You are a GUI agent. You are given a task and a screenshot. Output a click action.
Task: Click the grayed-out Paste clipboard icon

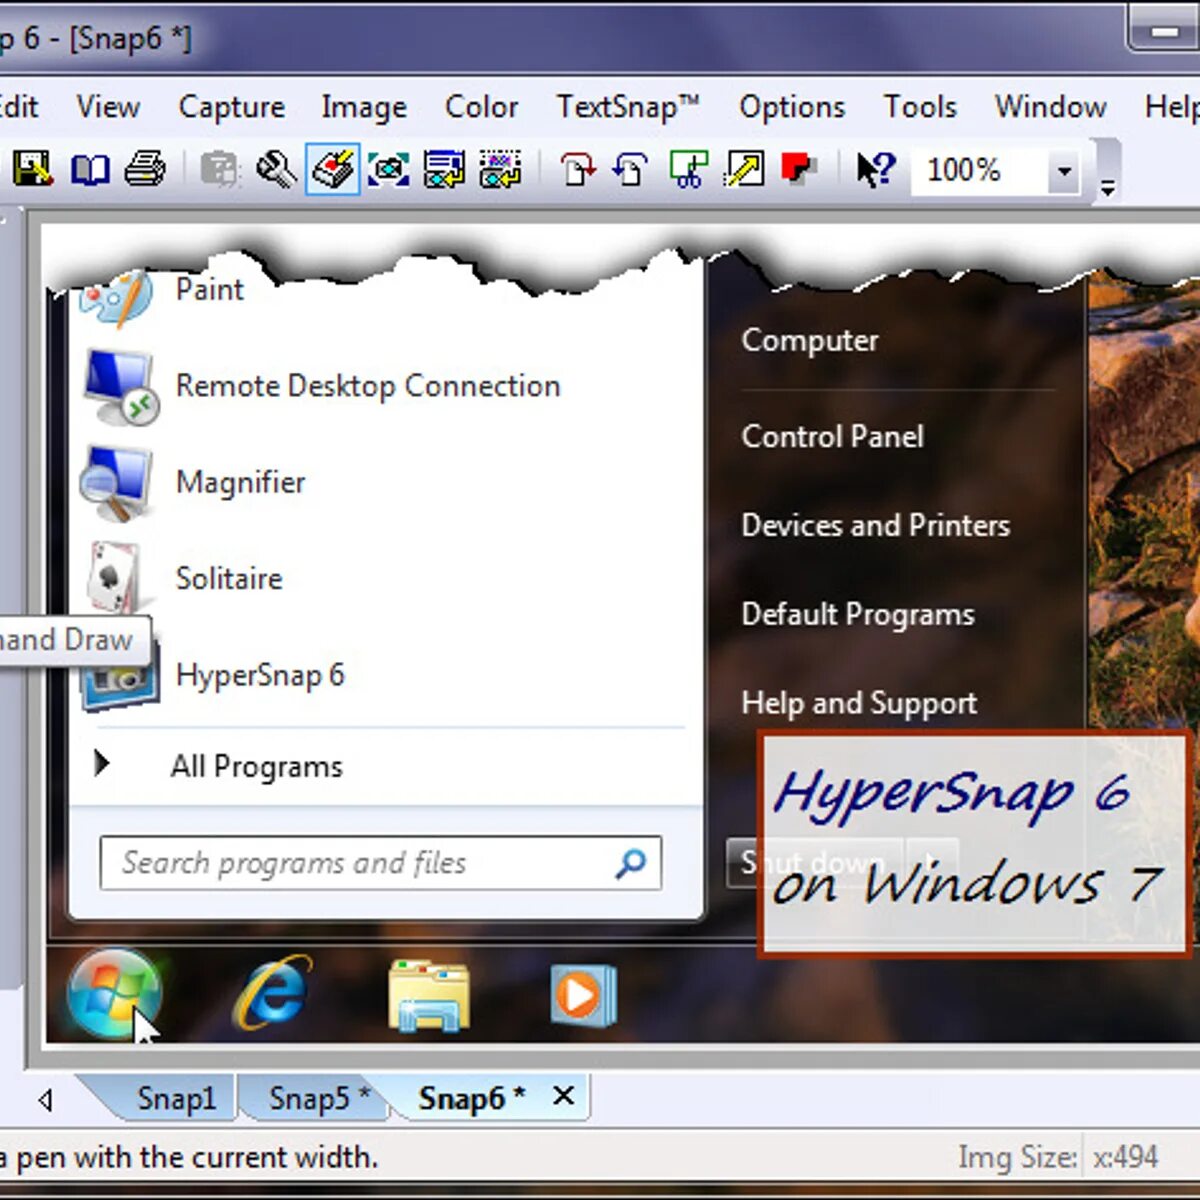coord(220,169)
